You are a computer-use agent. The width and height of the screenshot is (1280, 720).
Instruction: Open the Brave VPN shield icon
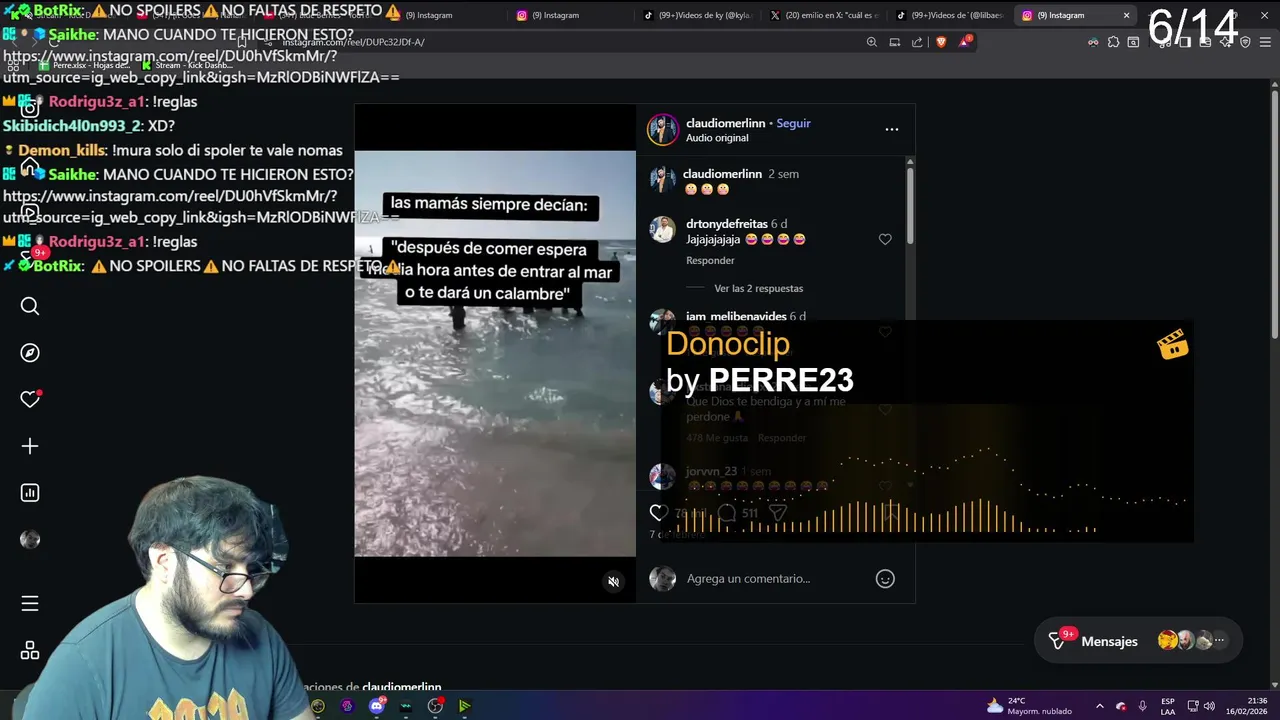1245,42
